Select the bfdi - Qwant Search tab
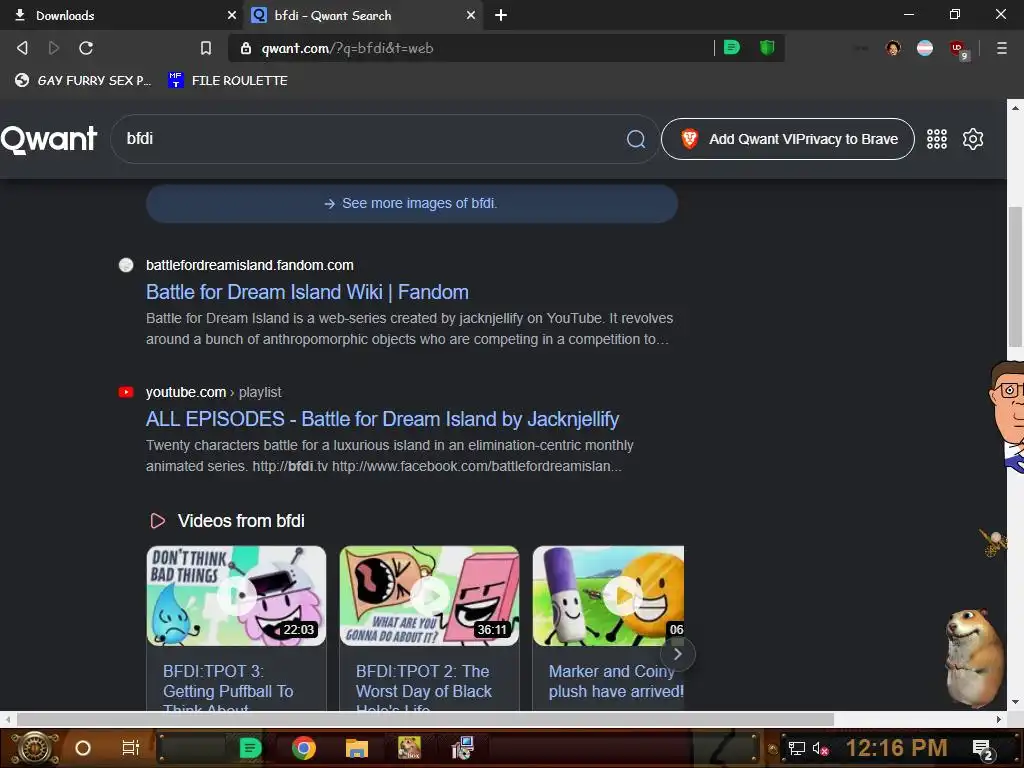This screenshot has width=1024, height=768. (x=364, y=15)
